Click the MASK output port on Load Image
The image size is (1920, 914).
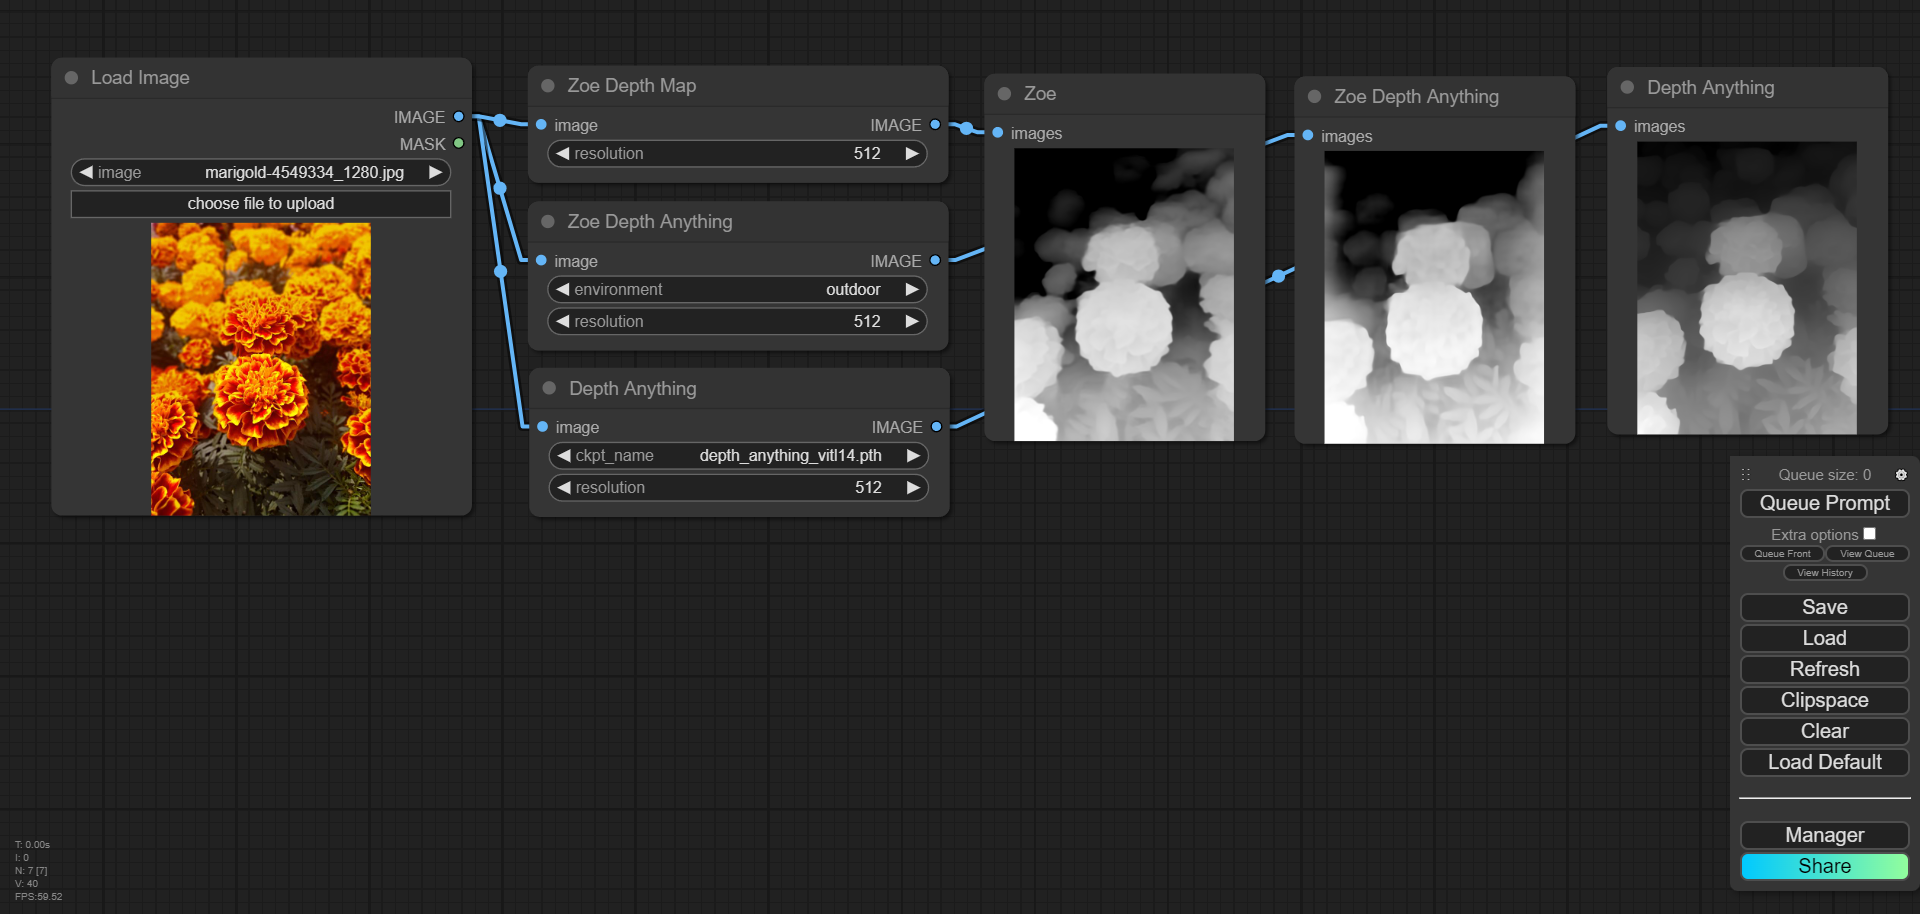coord(459,144)
